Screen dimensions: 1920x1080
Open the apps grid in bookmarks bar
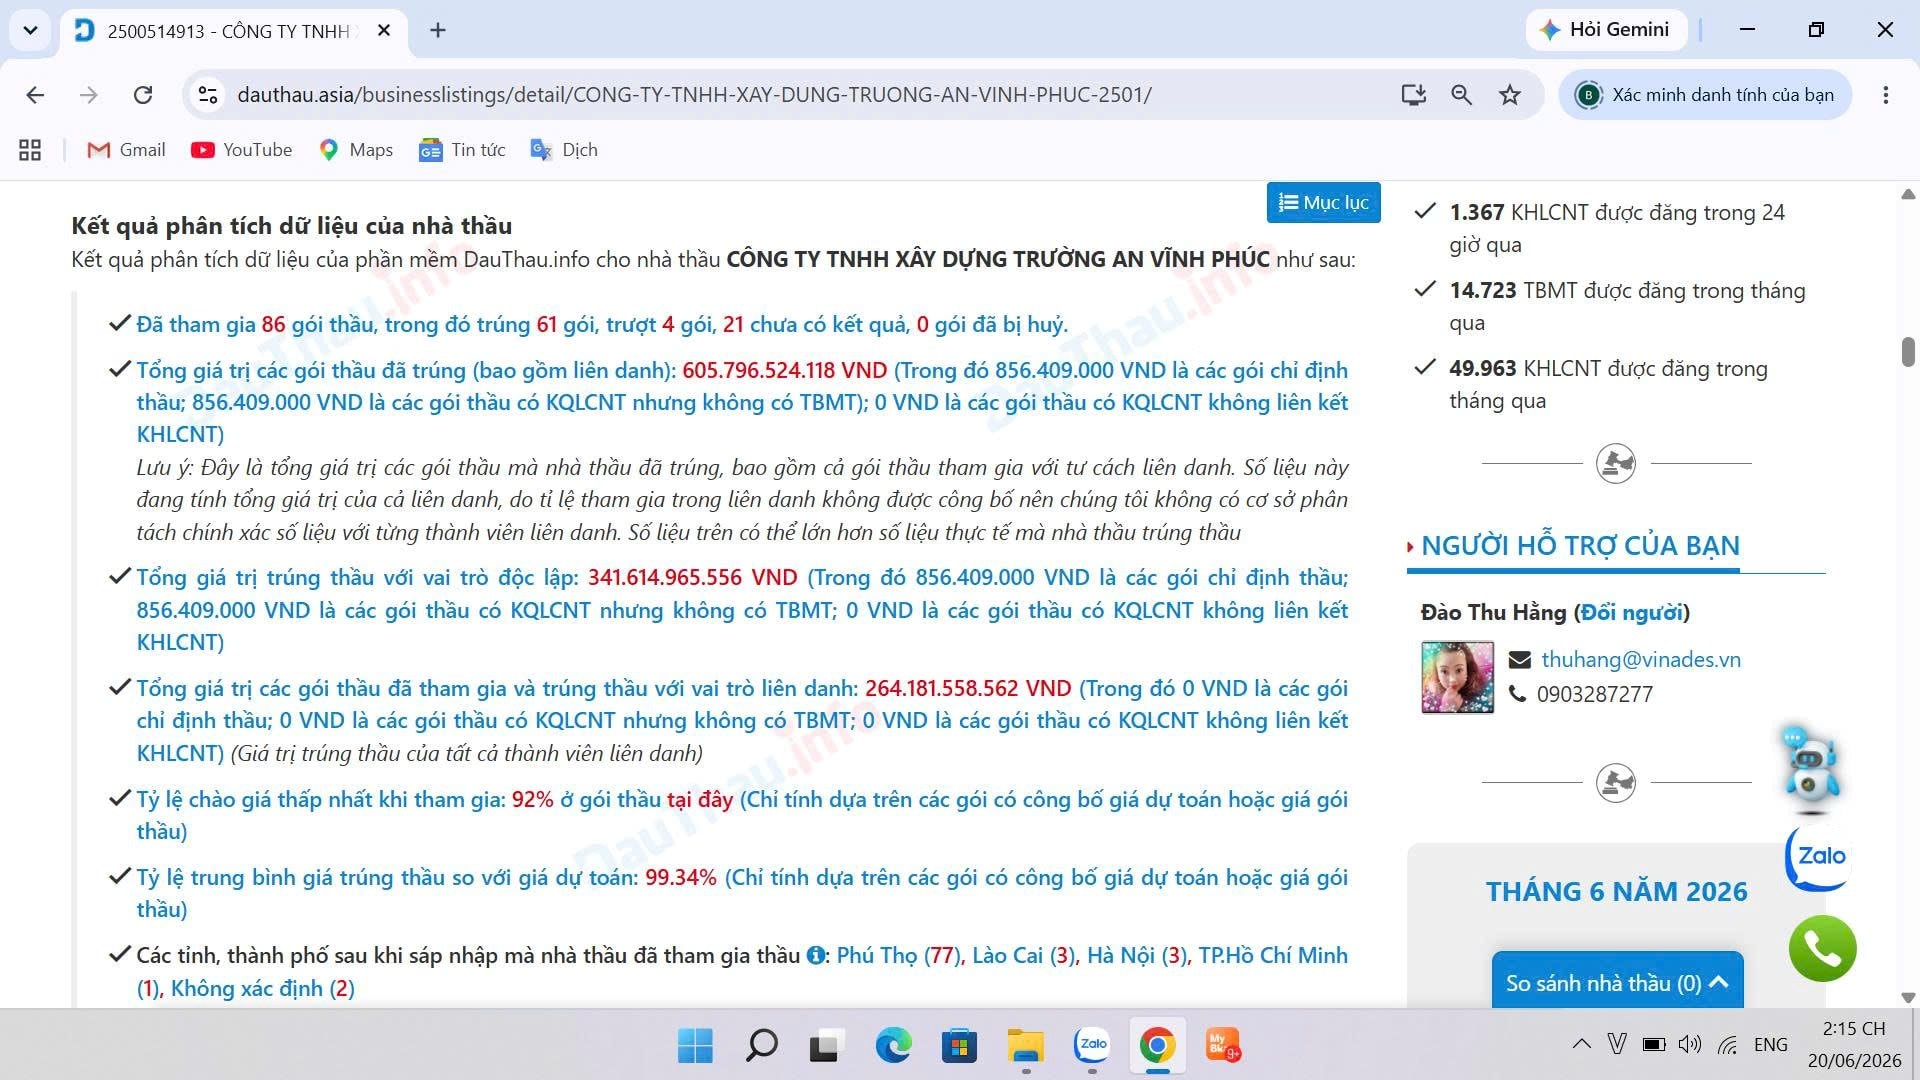30,150
